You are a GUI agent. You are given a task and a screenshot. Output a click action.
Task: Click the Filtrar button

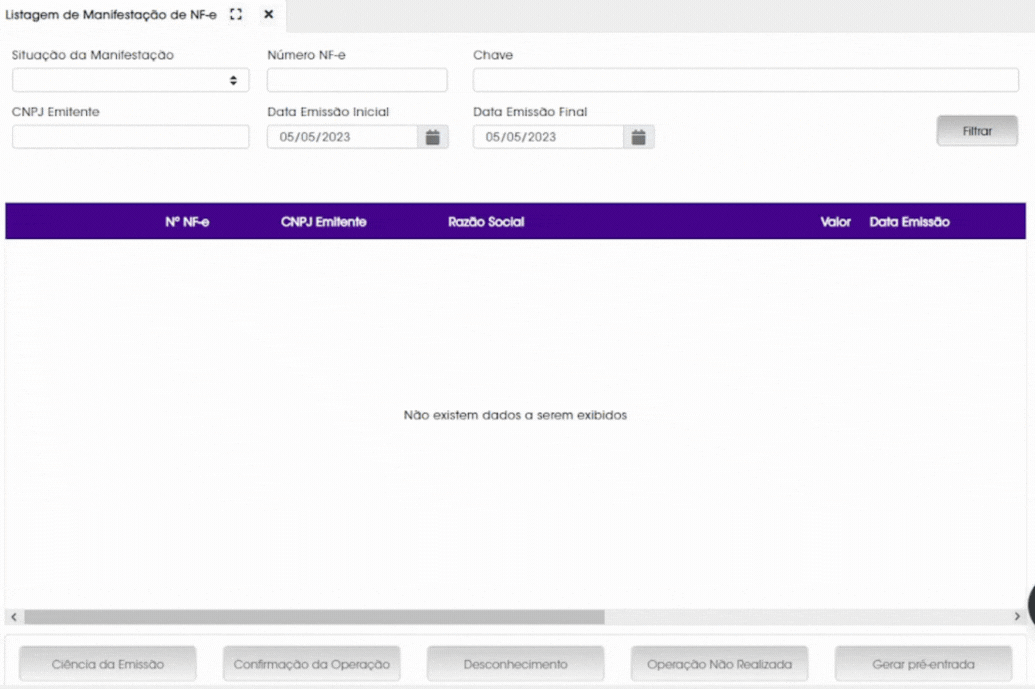point(977,131)
